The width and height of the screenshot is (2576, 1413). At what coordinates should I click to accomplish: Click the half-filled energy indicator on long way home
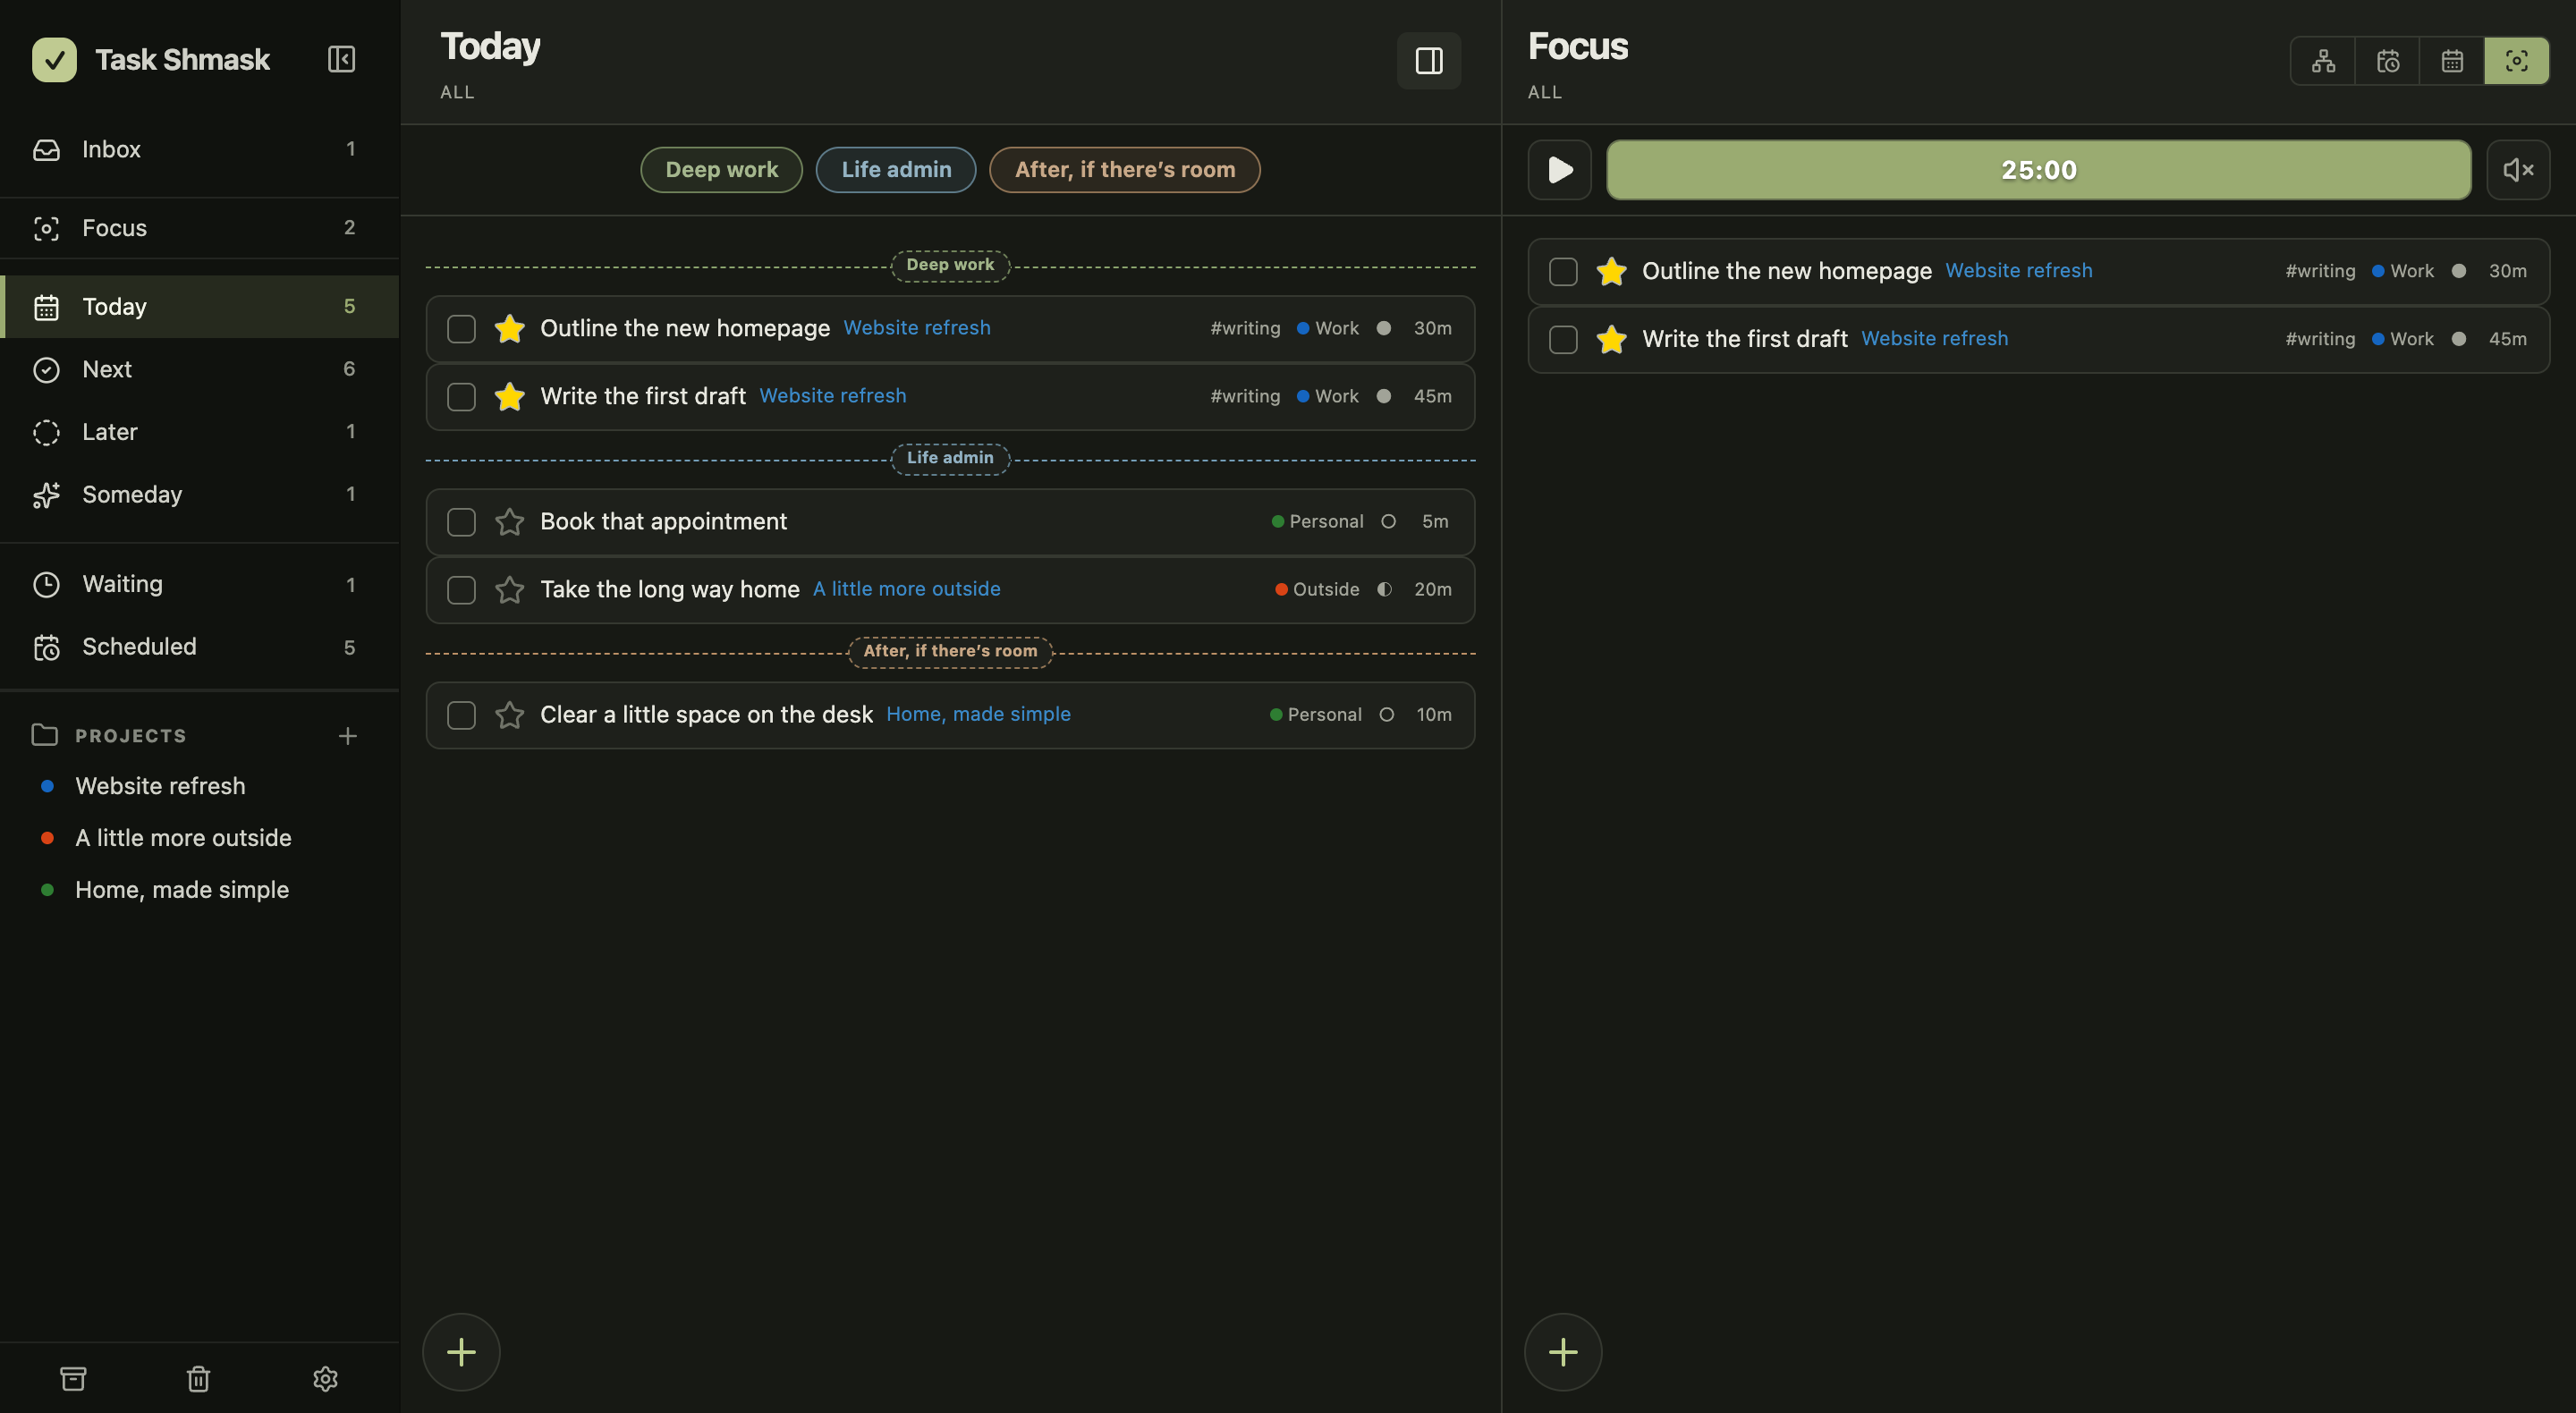coord(1384,590)
